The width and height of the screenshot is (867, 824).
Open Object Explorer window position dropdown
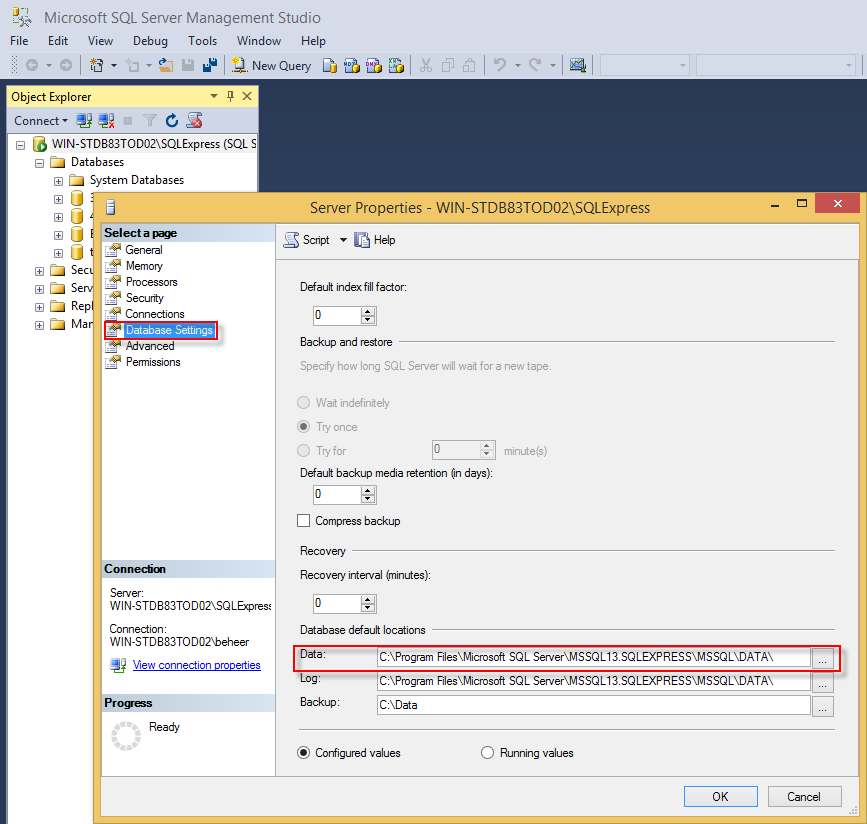(x=214, y=96)
